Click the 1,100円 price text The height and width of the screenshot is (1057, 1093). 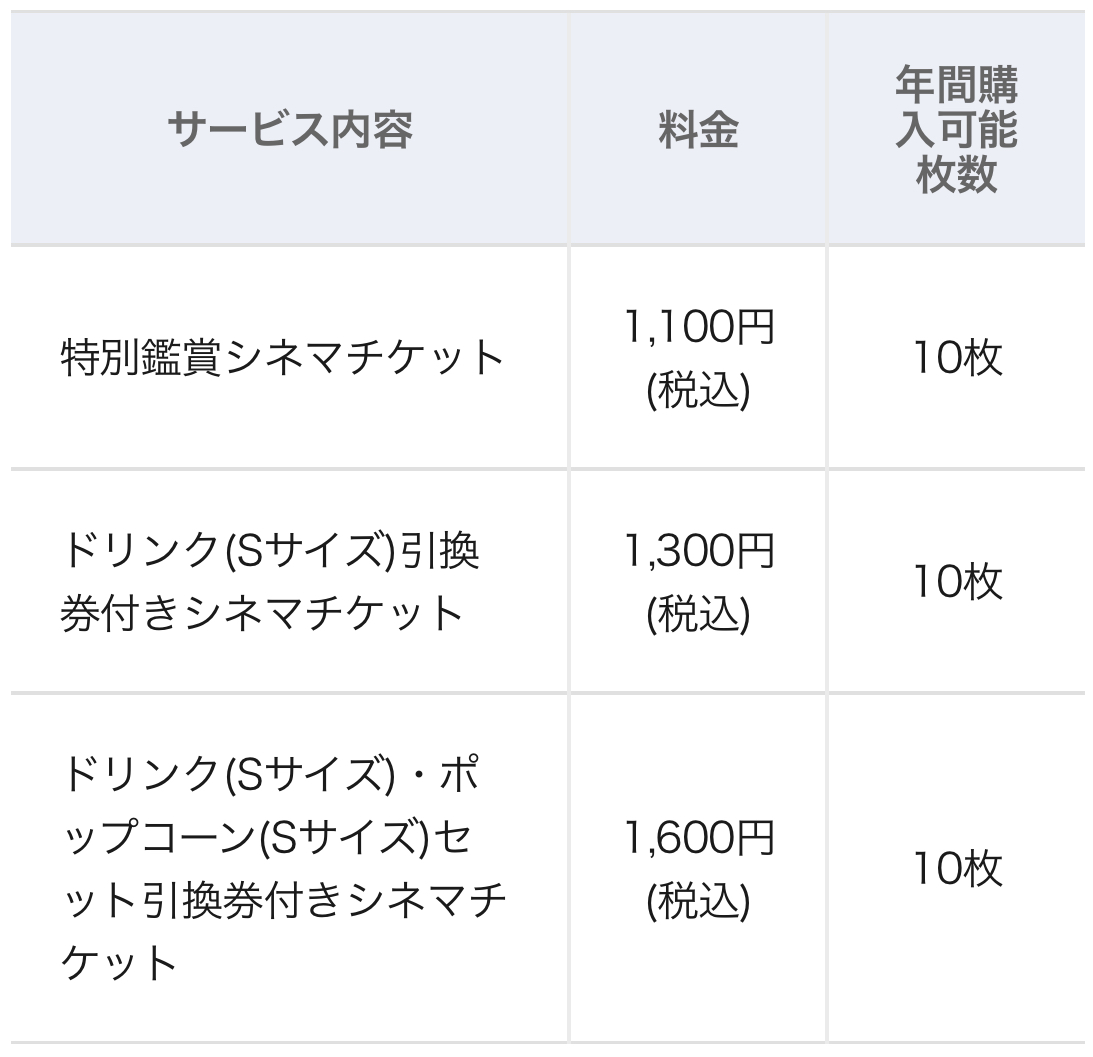(x=698, y=328)
